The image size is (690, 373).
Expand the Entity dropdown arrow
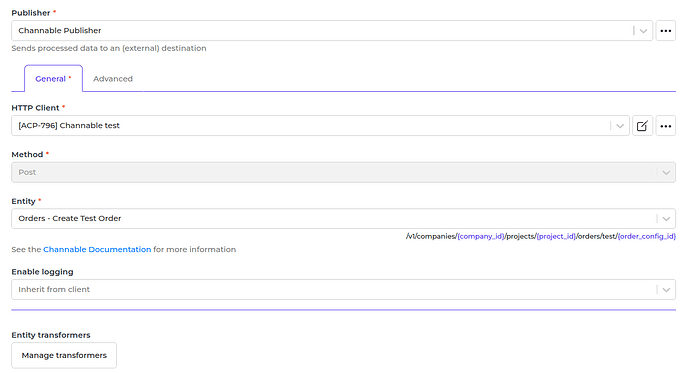click(x=666, y=219)
